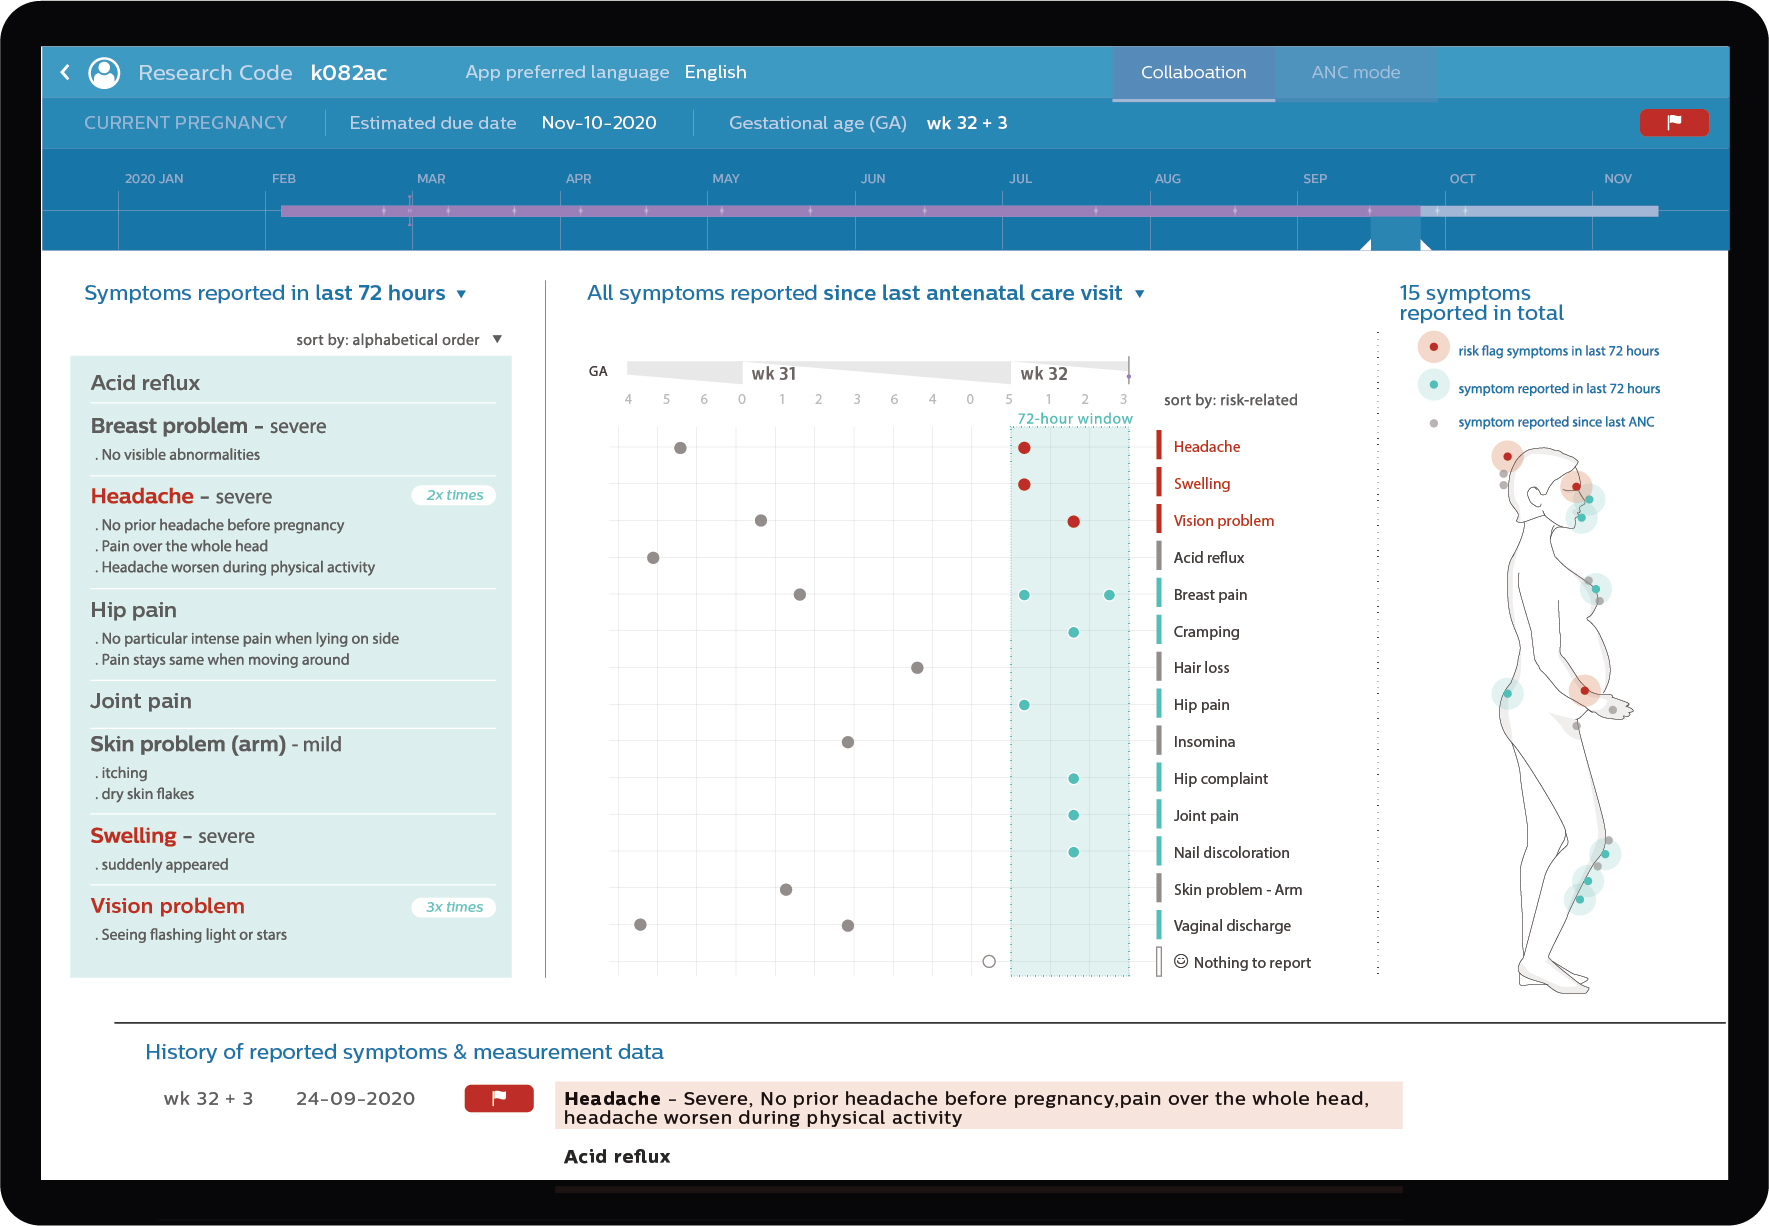Image resolution: width=1769 pixels, height=1226 pixels.
Task: Click the flag icon next to Headache entry
Action: click(x=498, y=1098)
